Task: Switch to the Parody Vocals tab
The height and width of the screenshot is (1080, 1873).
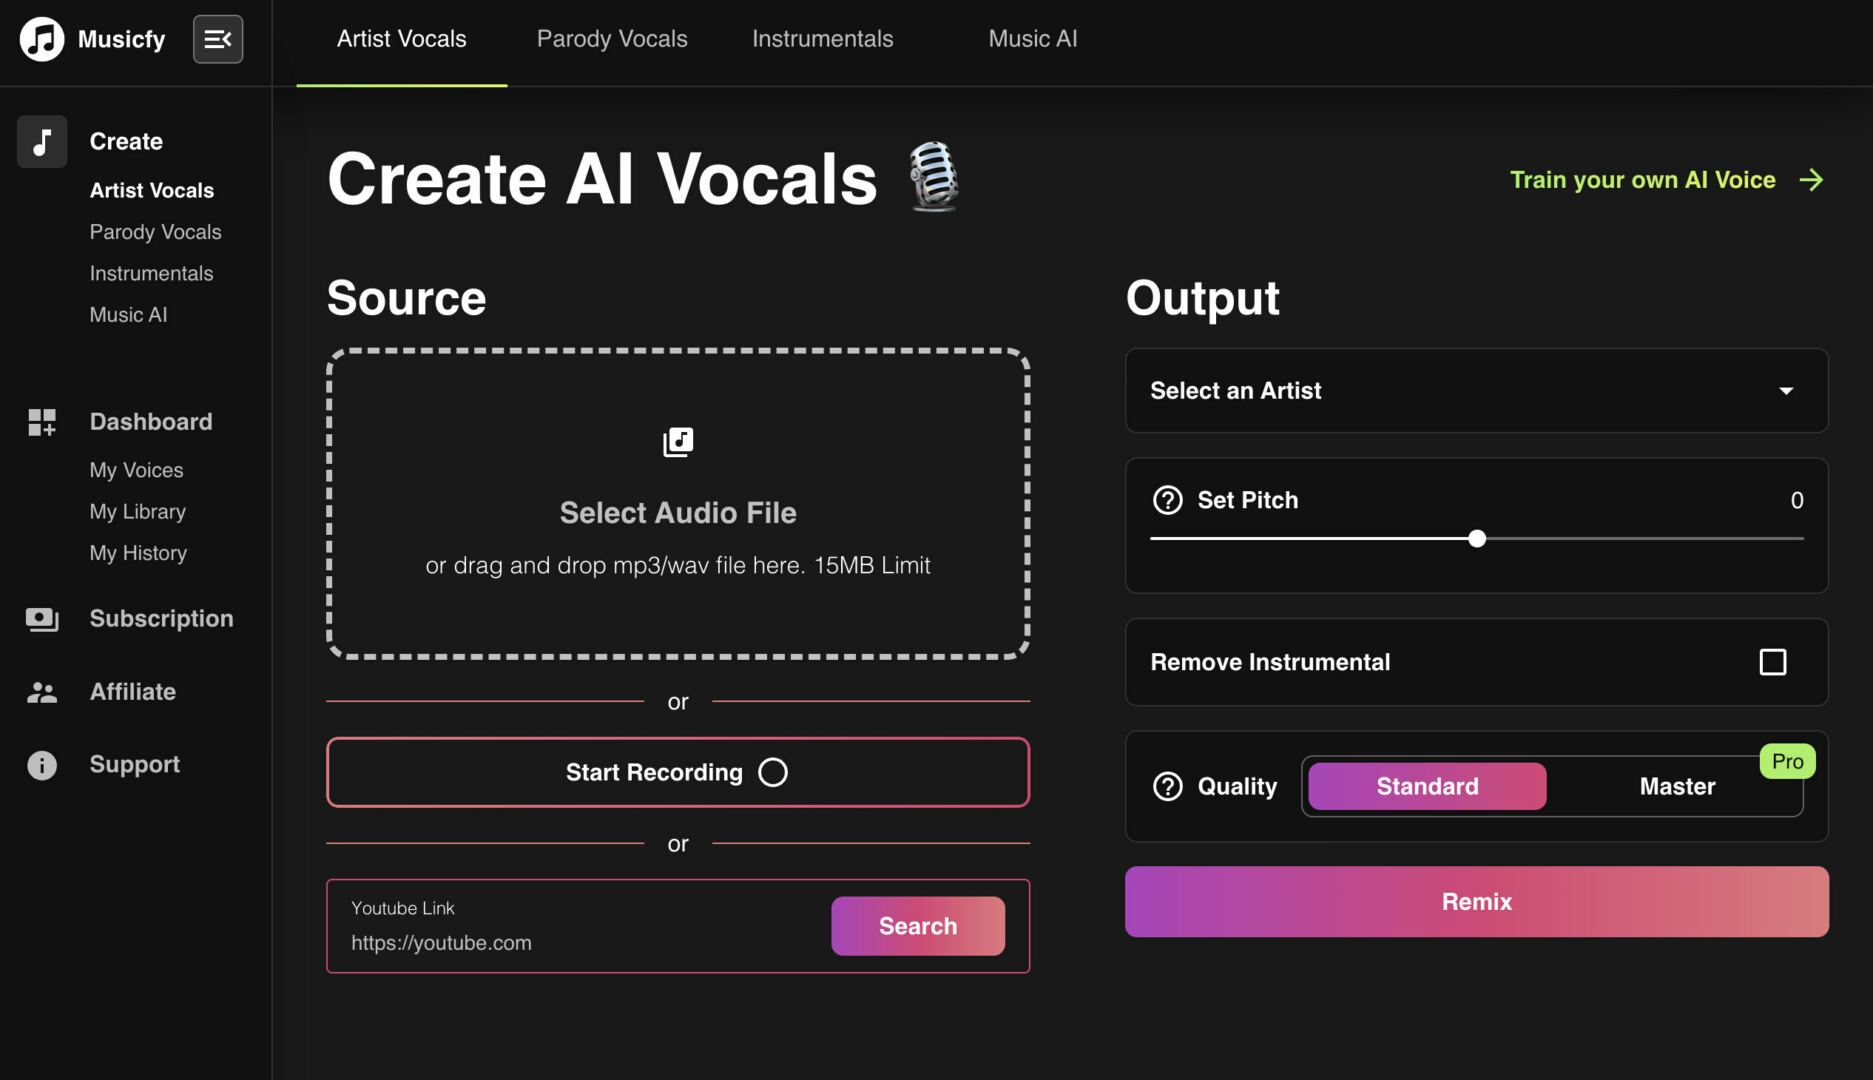Action: coord(612,39)
